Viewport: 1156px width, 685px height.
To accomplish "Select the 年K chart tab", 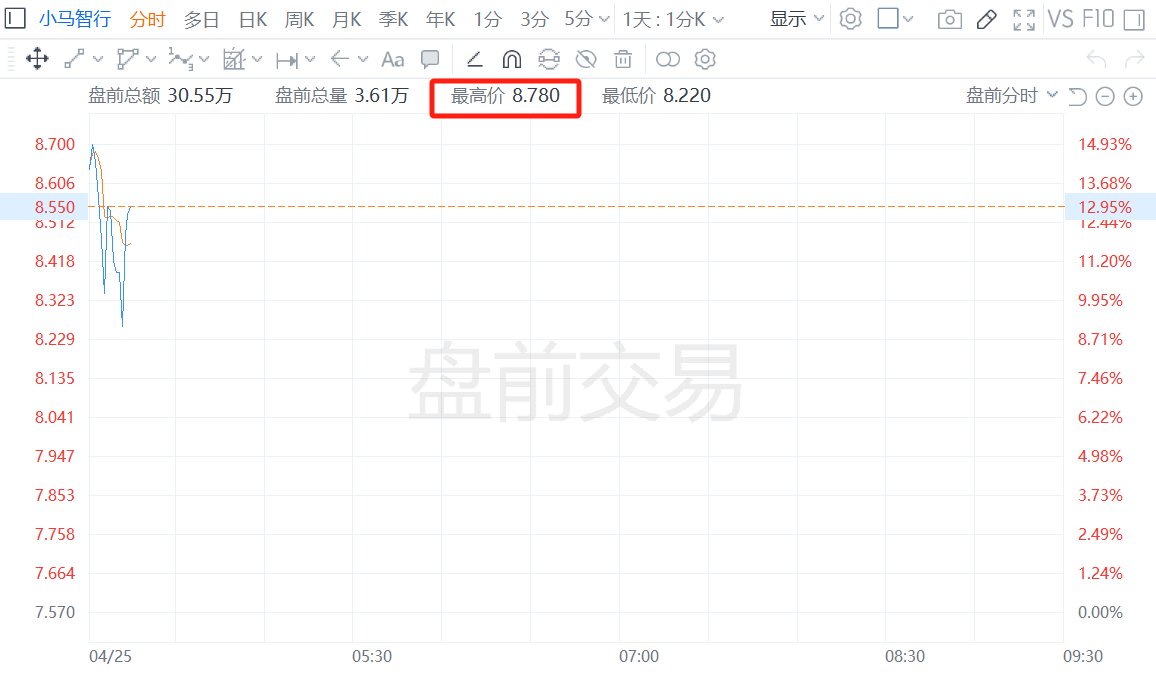I will [441, 19].
